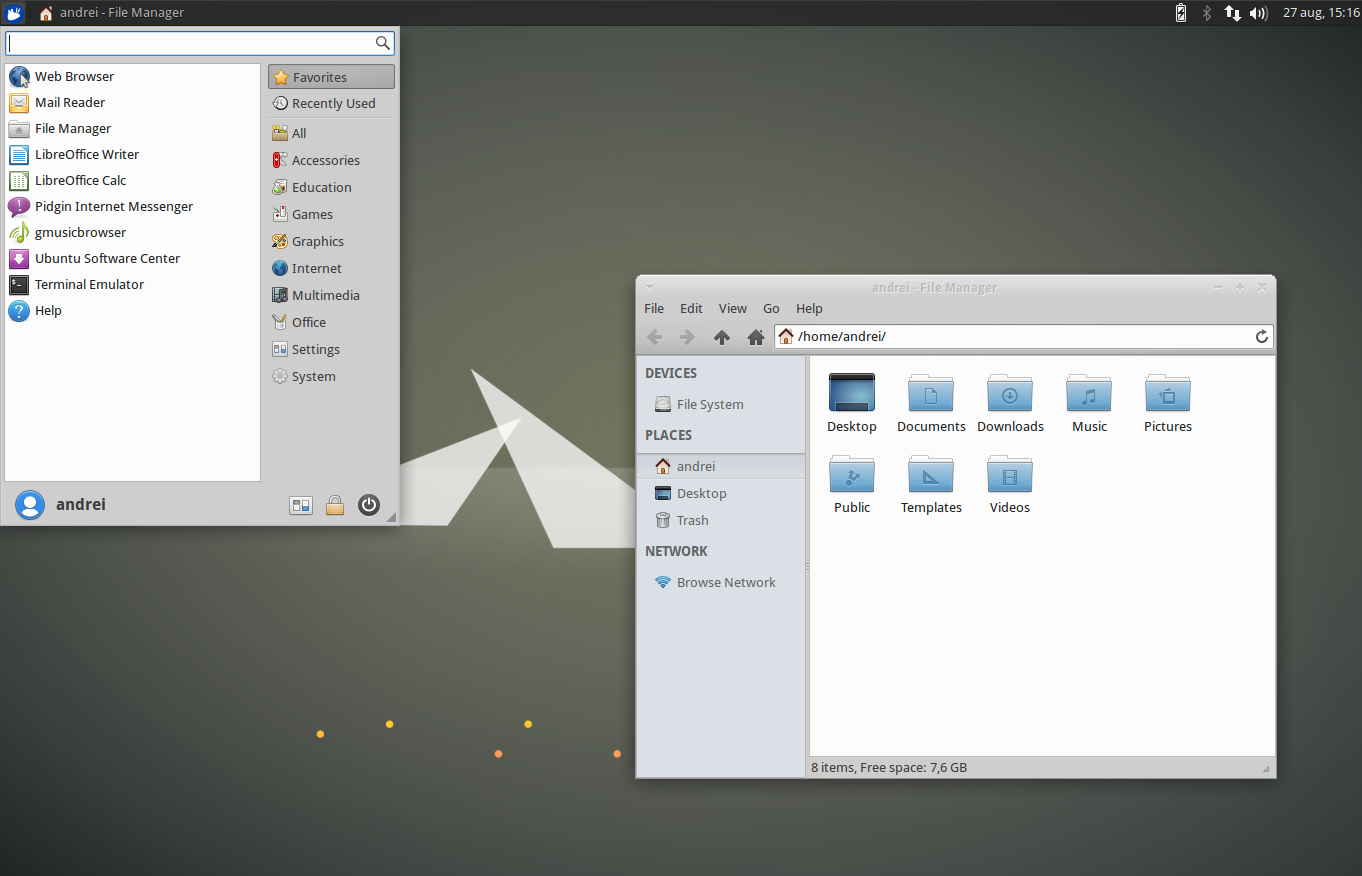This screenshot has height=876, width=1362.
Task: Click inside the /home/andrei/ path bar
Action: tap(900, 336)
